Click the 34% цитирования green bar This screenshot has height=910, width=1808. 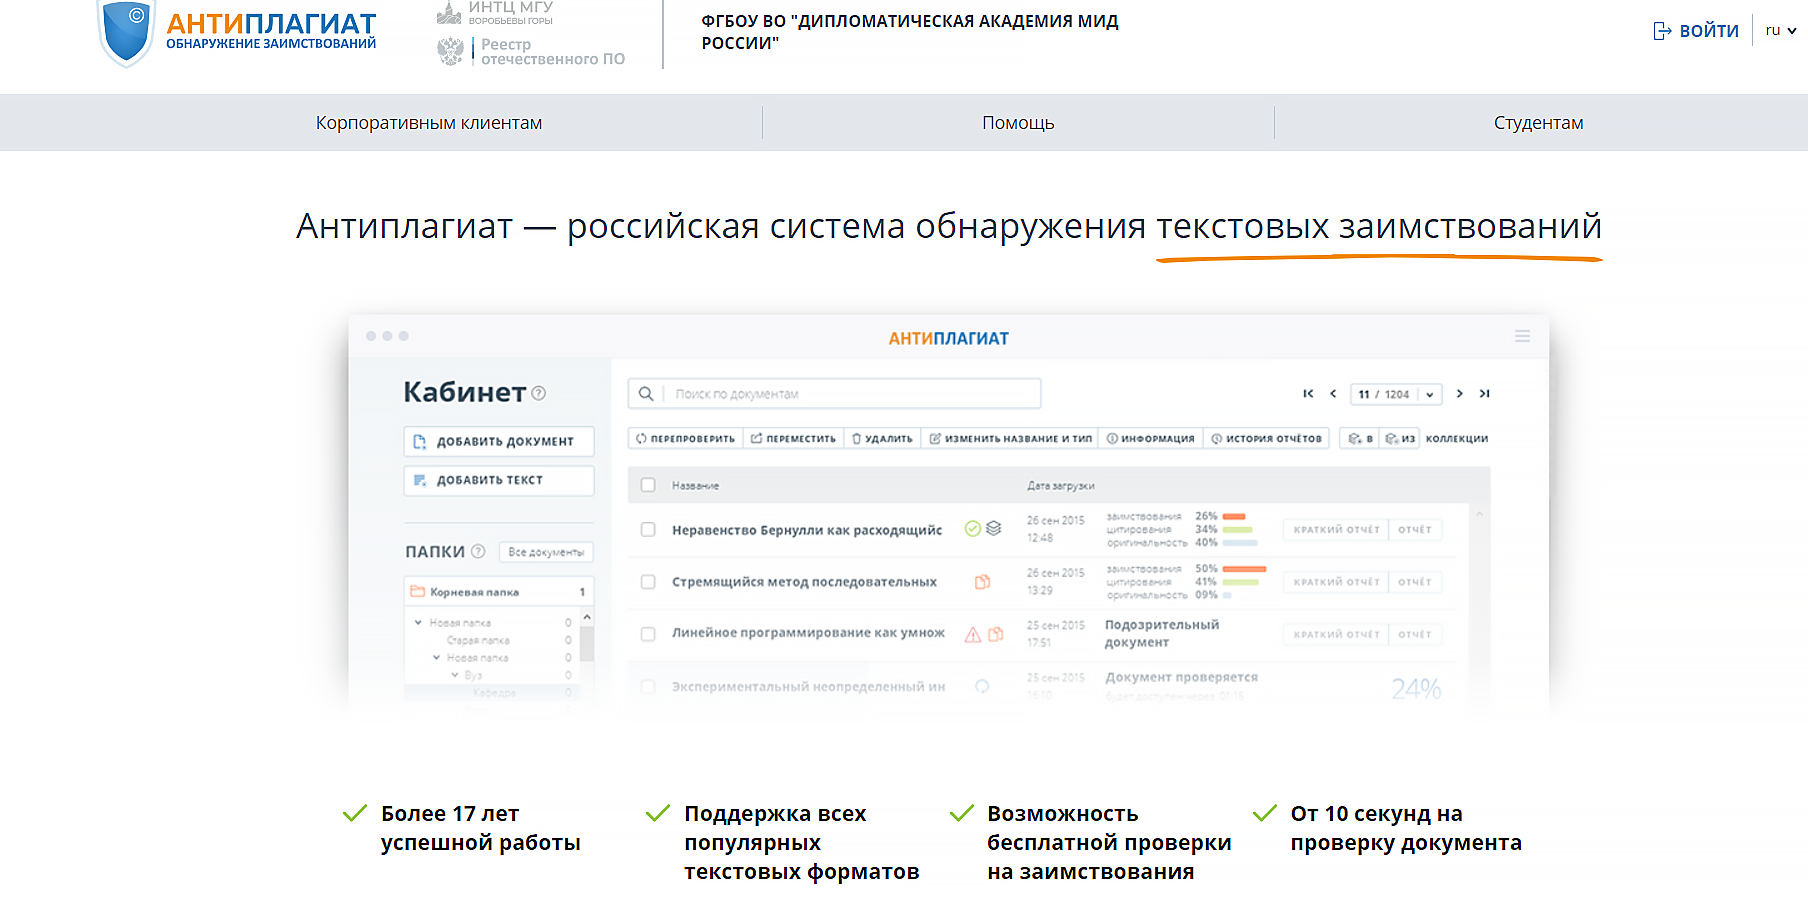click(1238, 530)
